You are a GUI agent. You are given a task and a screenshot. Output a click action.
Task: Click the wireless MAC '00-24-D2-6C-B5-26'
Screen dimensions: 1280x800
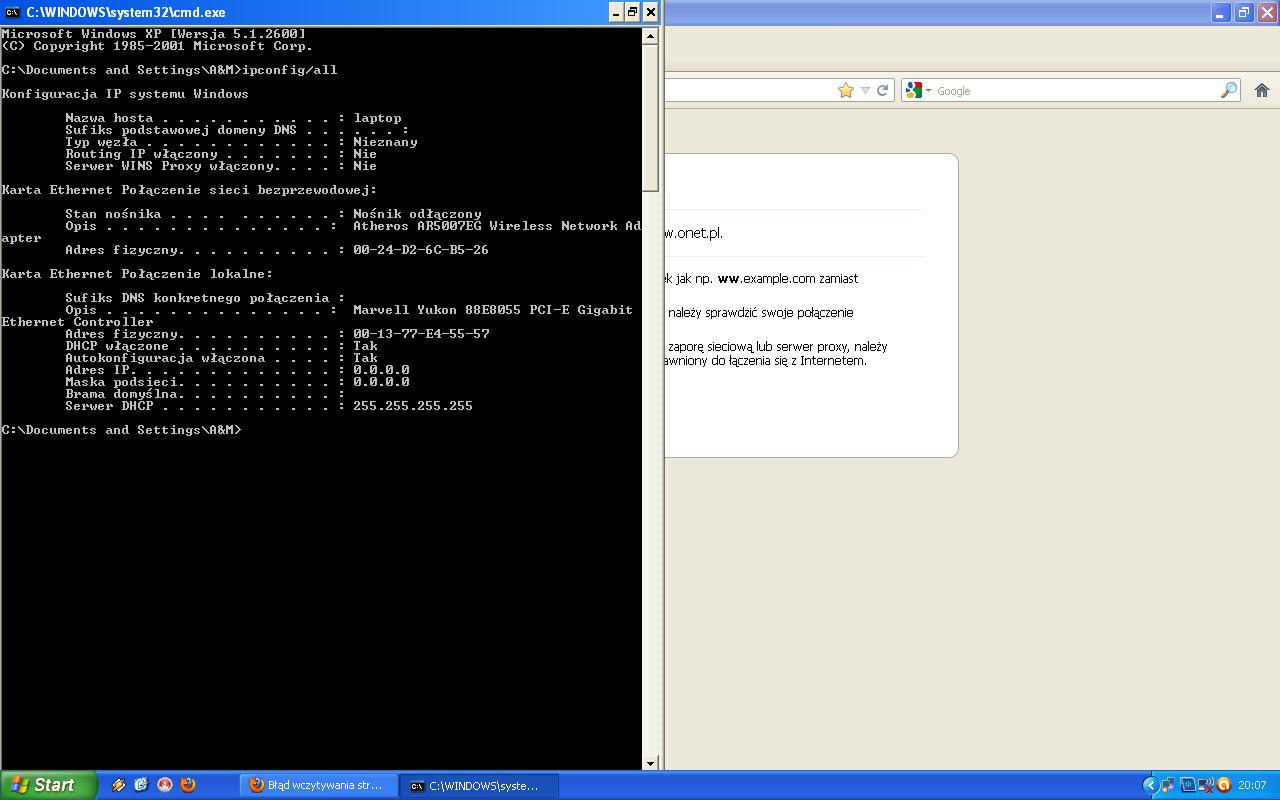coord(421,250)
